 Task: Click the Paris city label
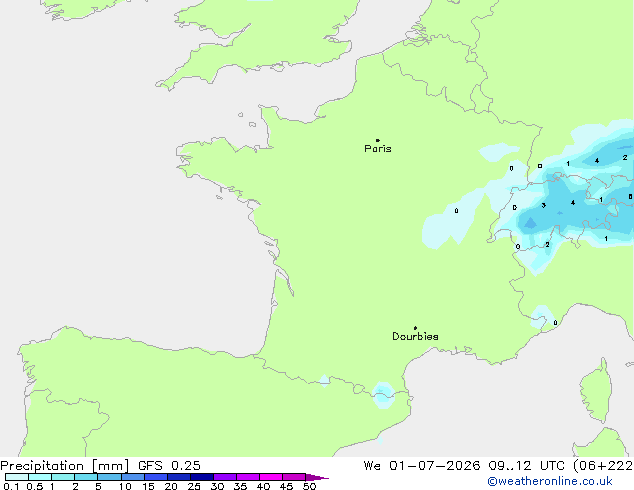click(378, 149)
